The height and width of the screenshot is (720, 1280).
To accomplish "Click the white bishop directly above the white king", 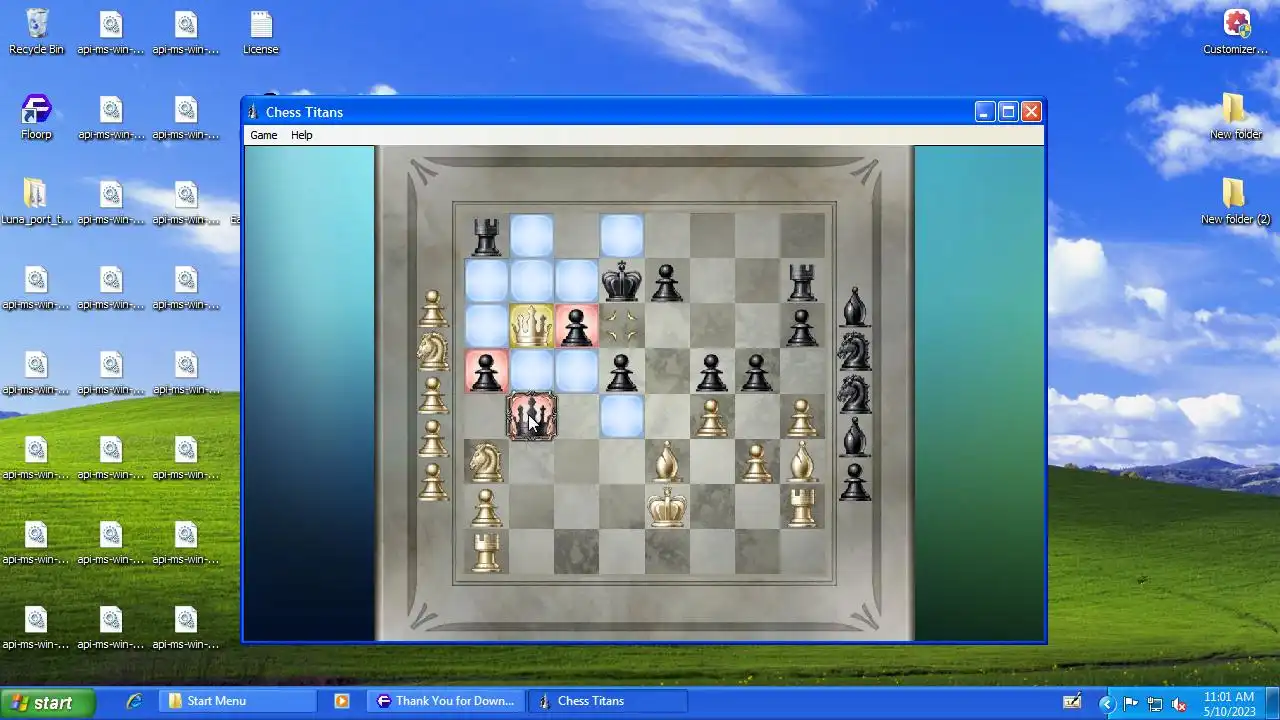I will (666, 461).
